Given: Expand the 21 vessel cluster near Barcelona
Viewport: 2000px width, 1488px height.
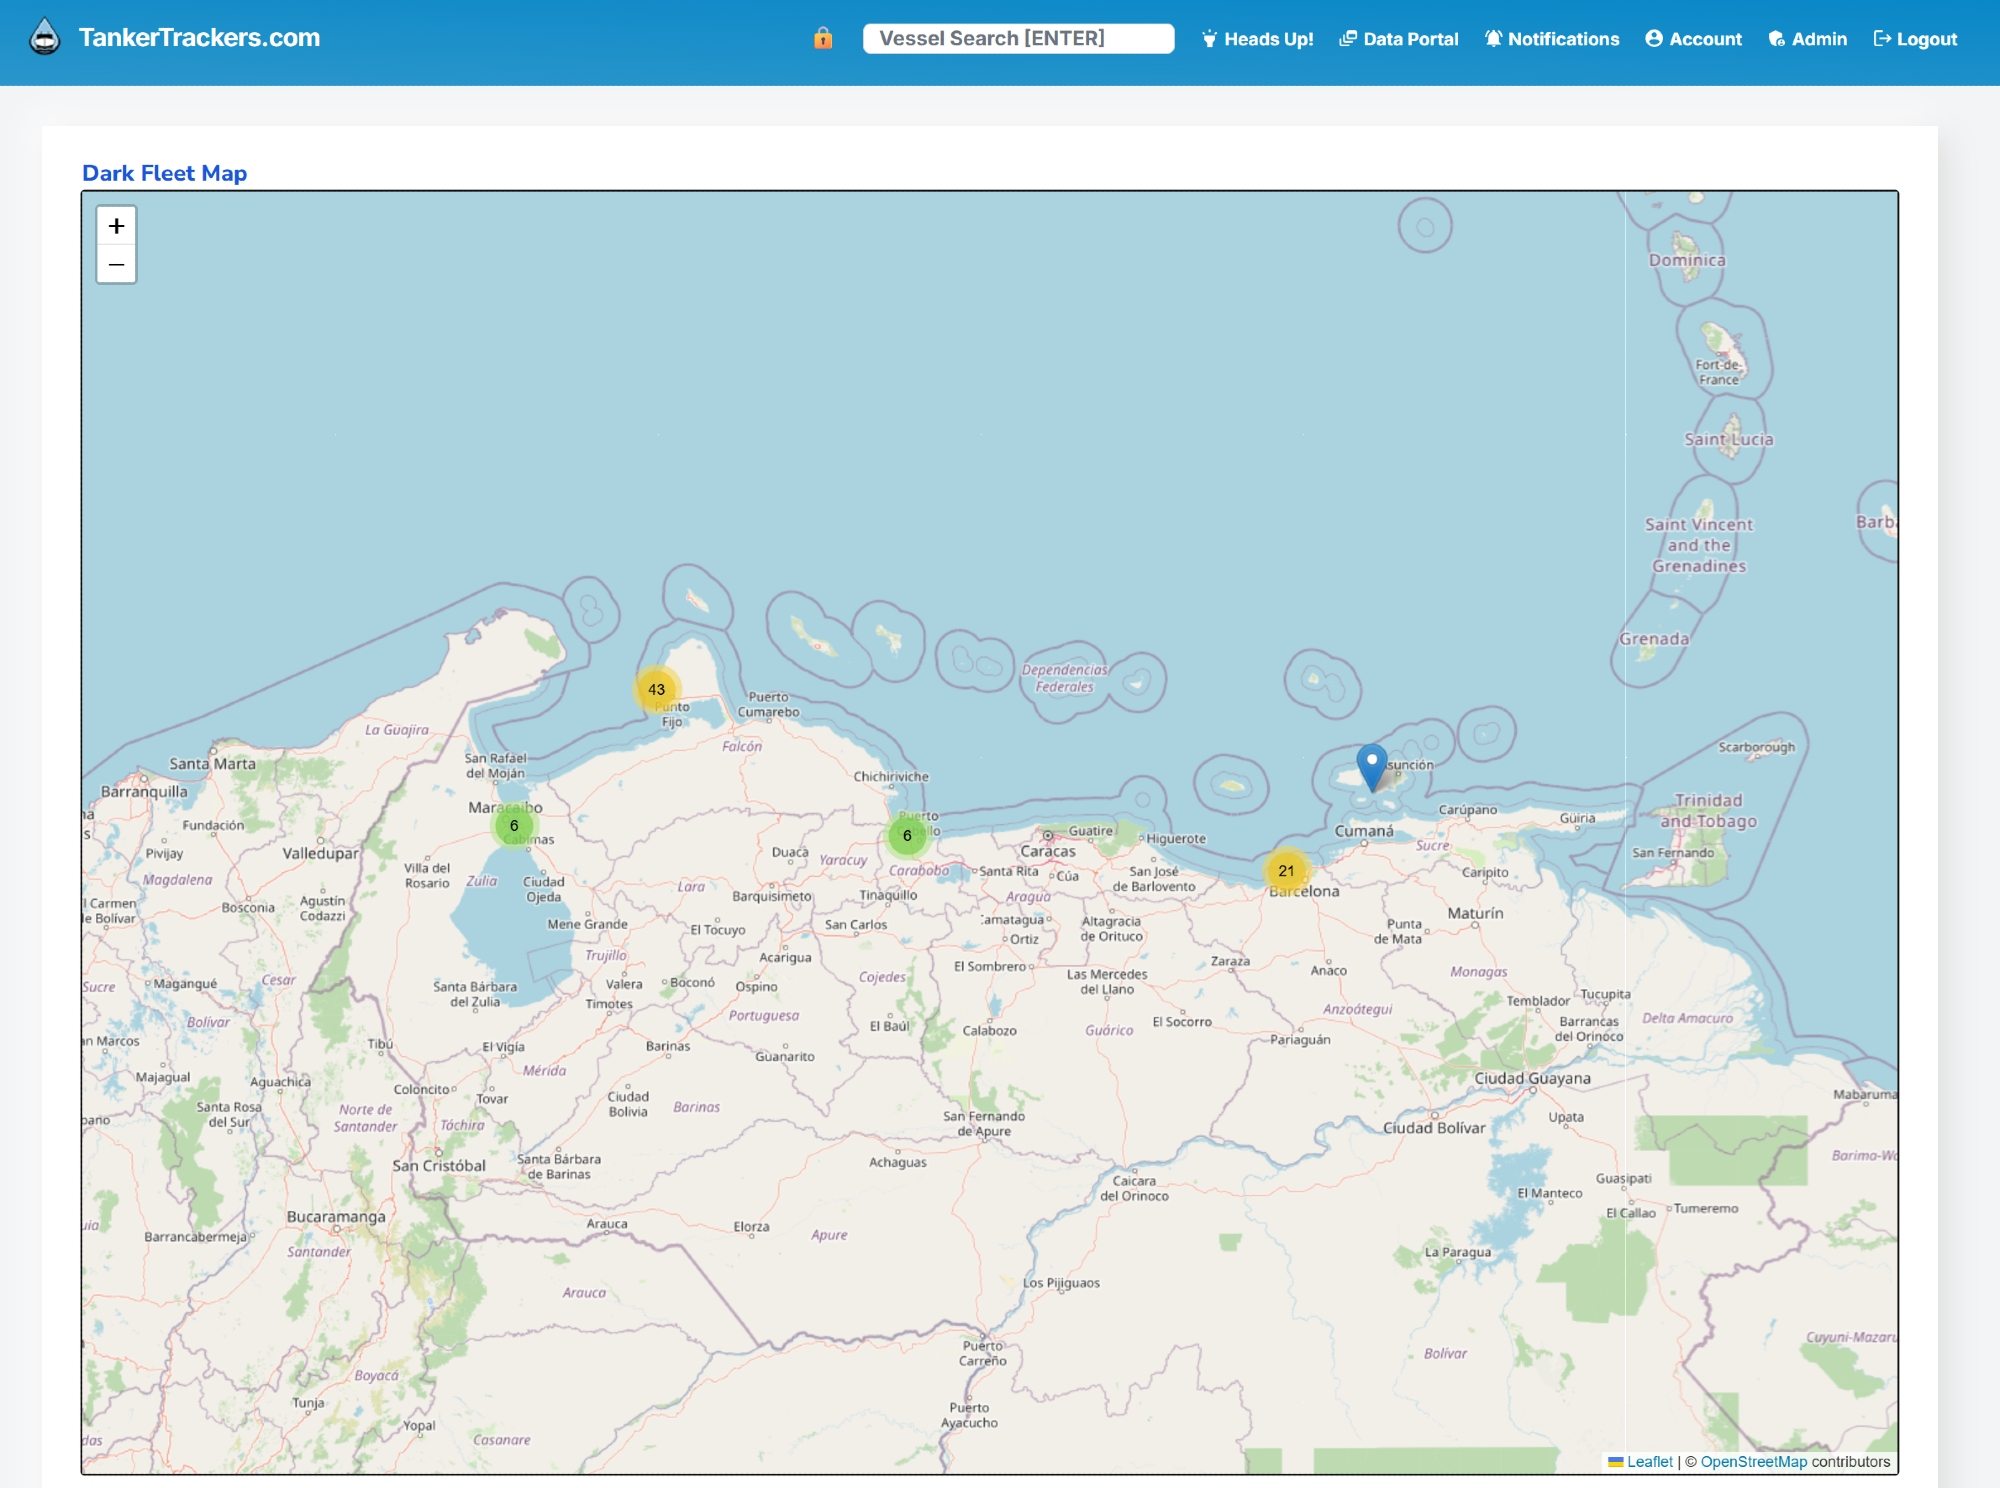Looking at the screenshot, I should pos(1286,871).
